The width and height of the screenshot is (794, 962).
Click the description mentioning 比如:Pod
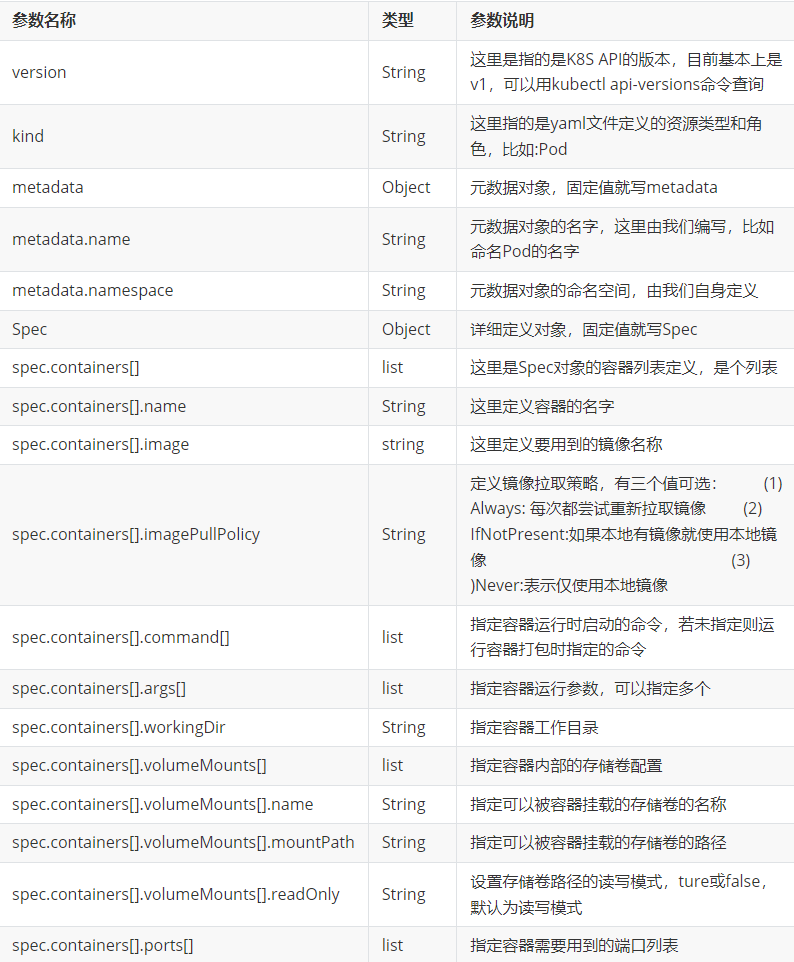click(616, 136)
